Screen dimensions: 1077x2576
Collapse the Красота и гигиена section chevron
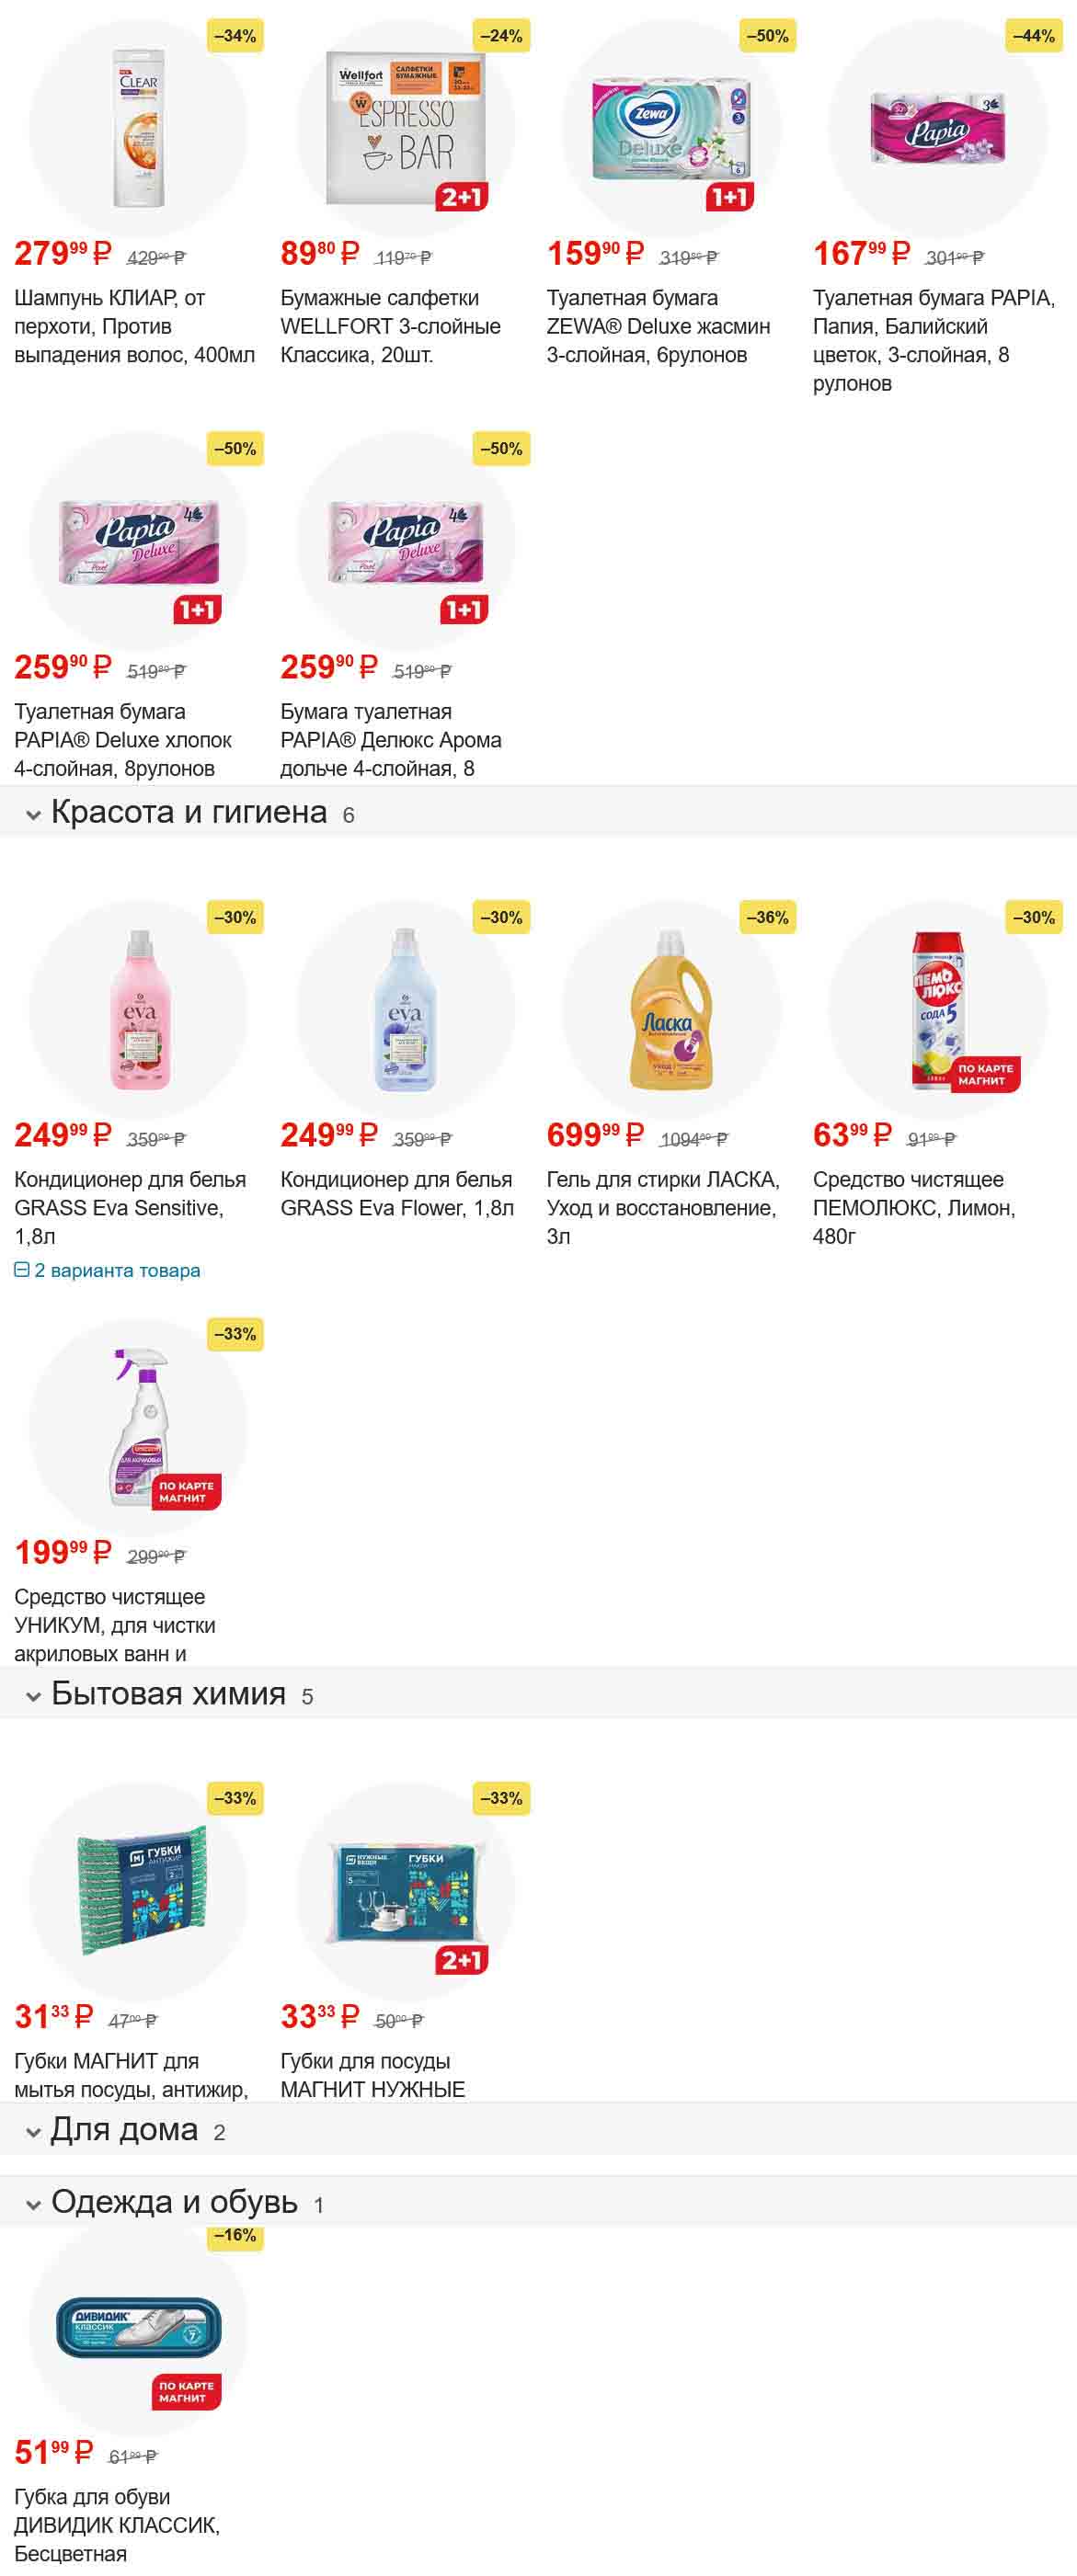tap(33, 815)
